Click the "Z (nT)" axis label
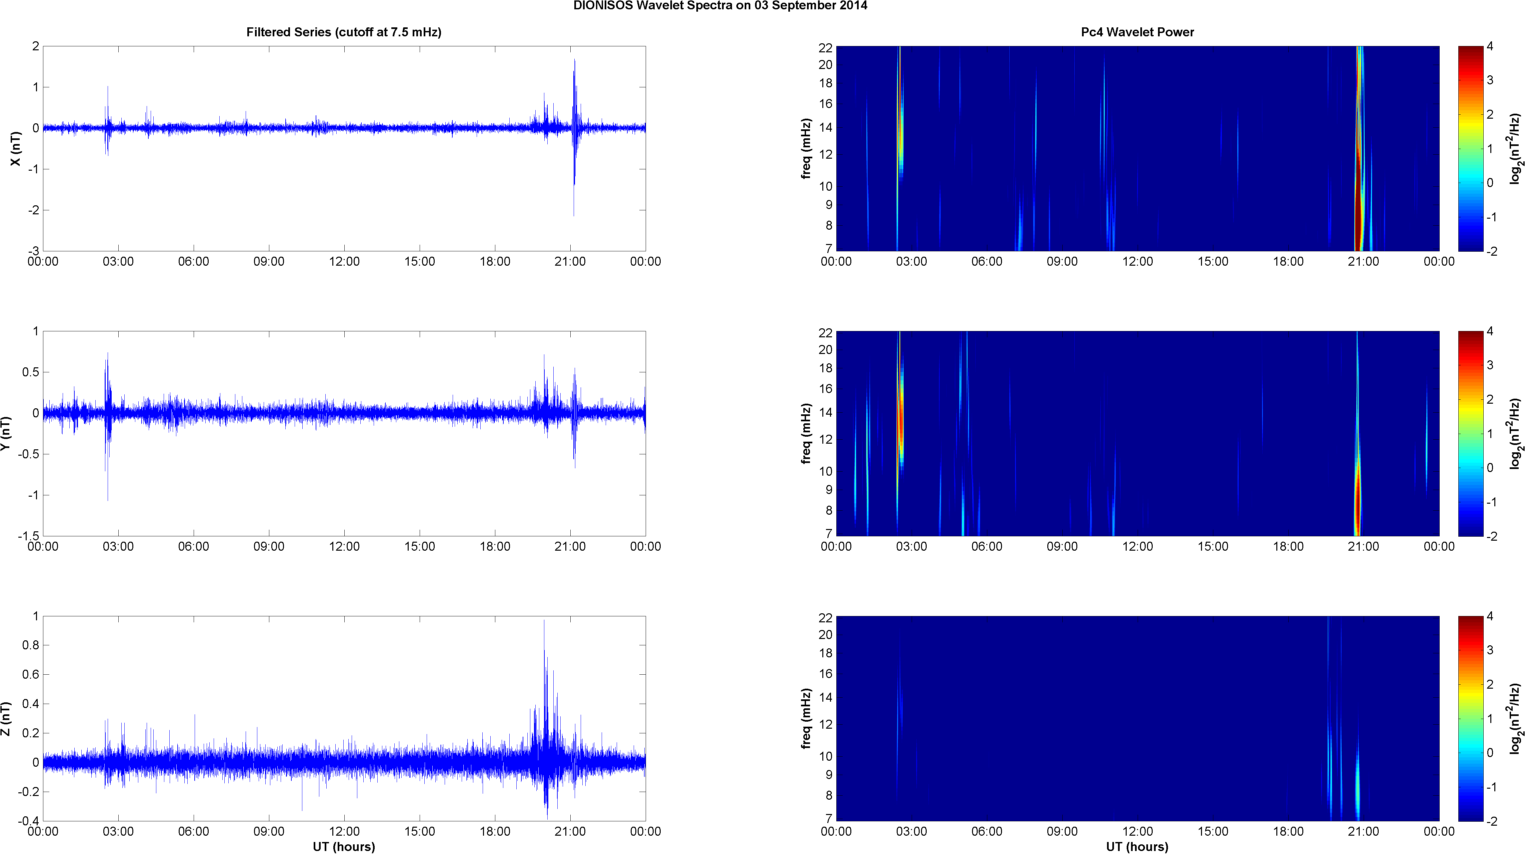This screenshot has height=854, width=1525. point(6,718)
